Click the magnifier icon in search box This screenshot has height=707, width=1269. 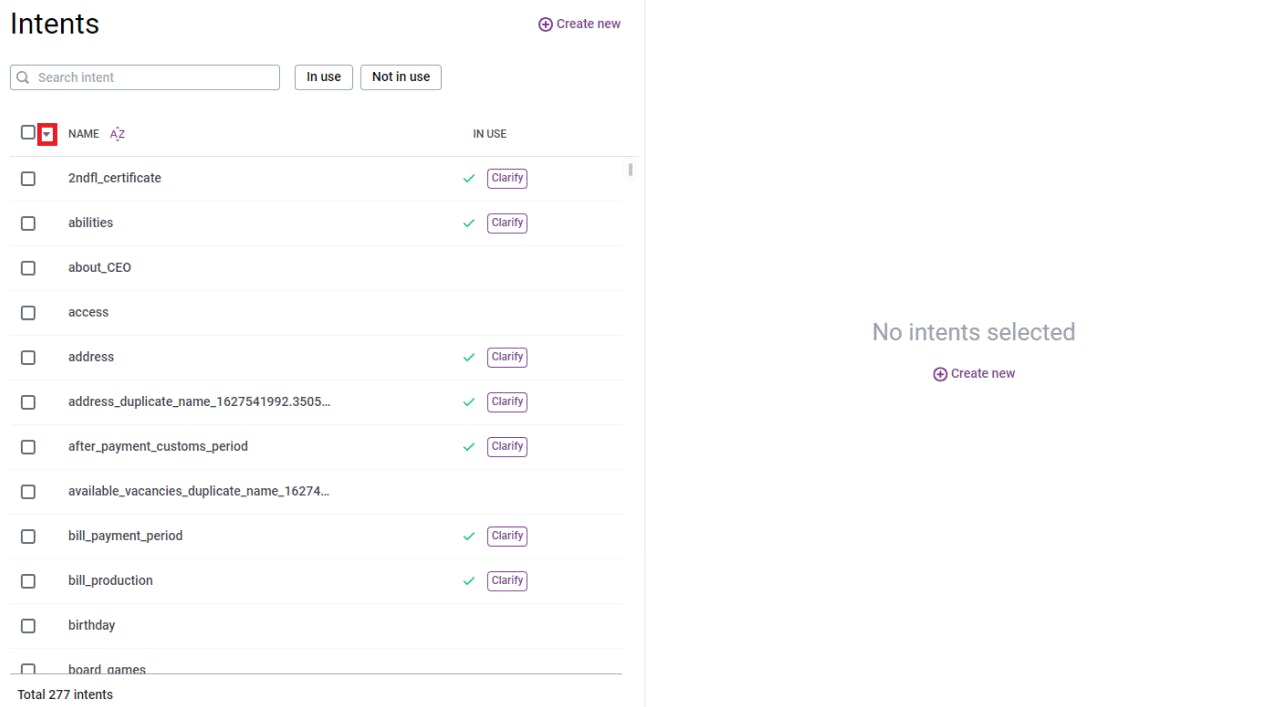[x=23, y=77]
